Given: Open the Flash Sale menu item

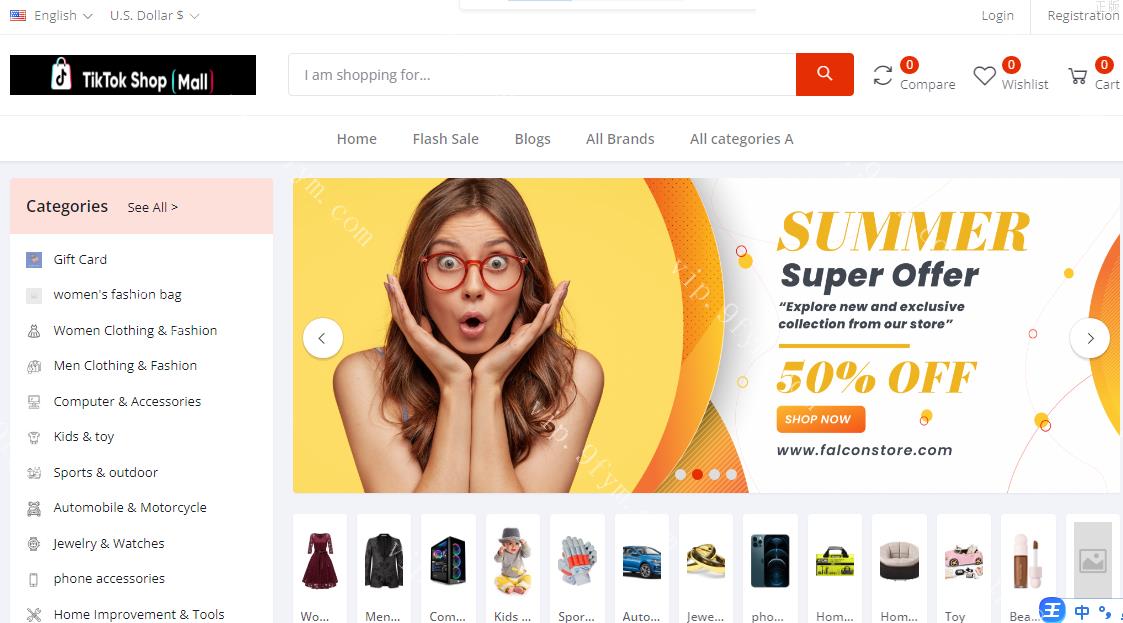Looking at the screenshot, I should pyautogui.click(x=445, y=139).
